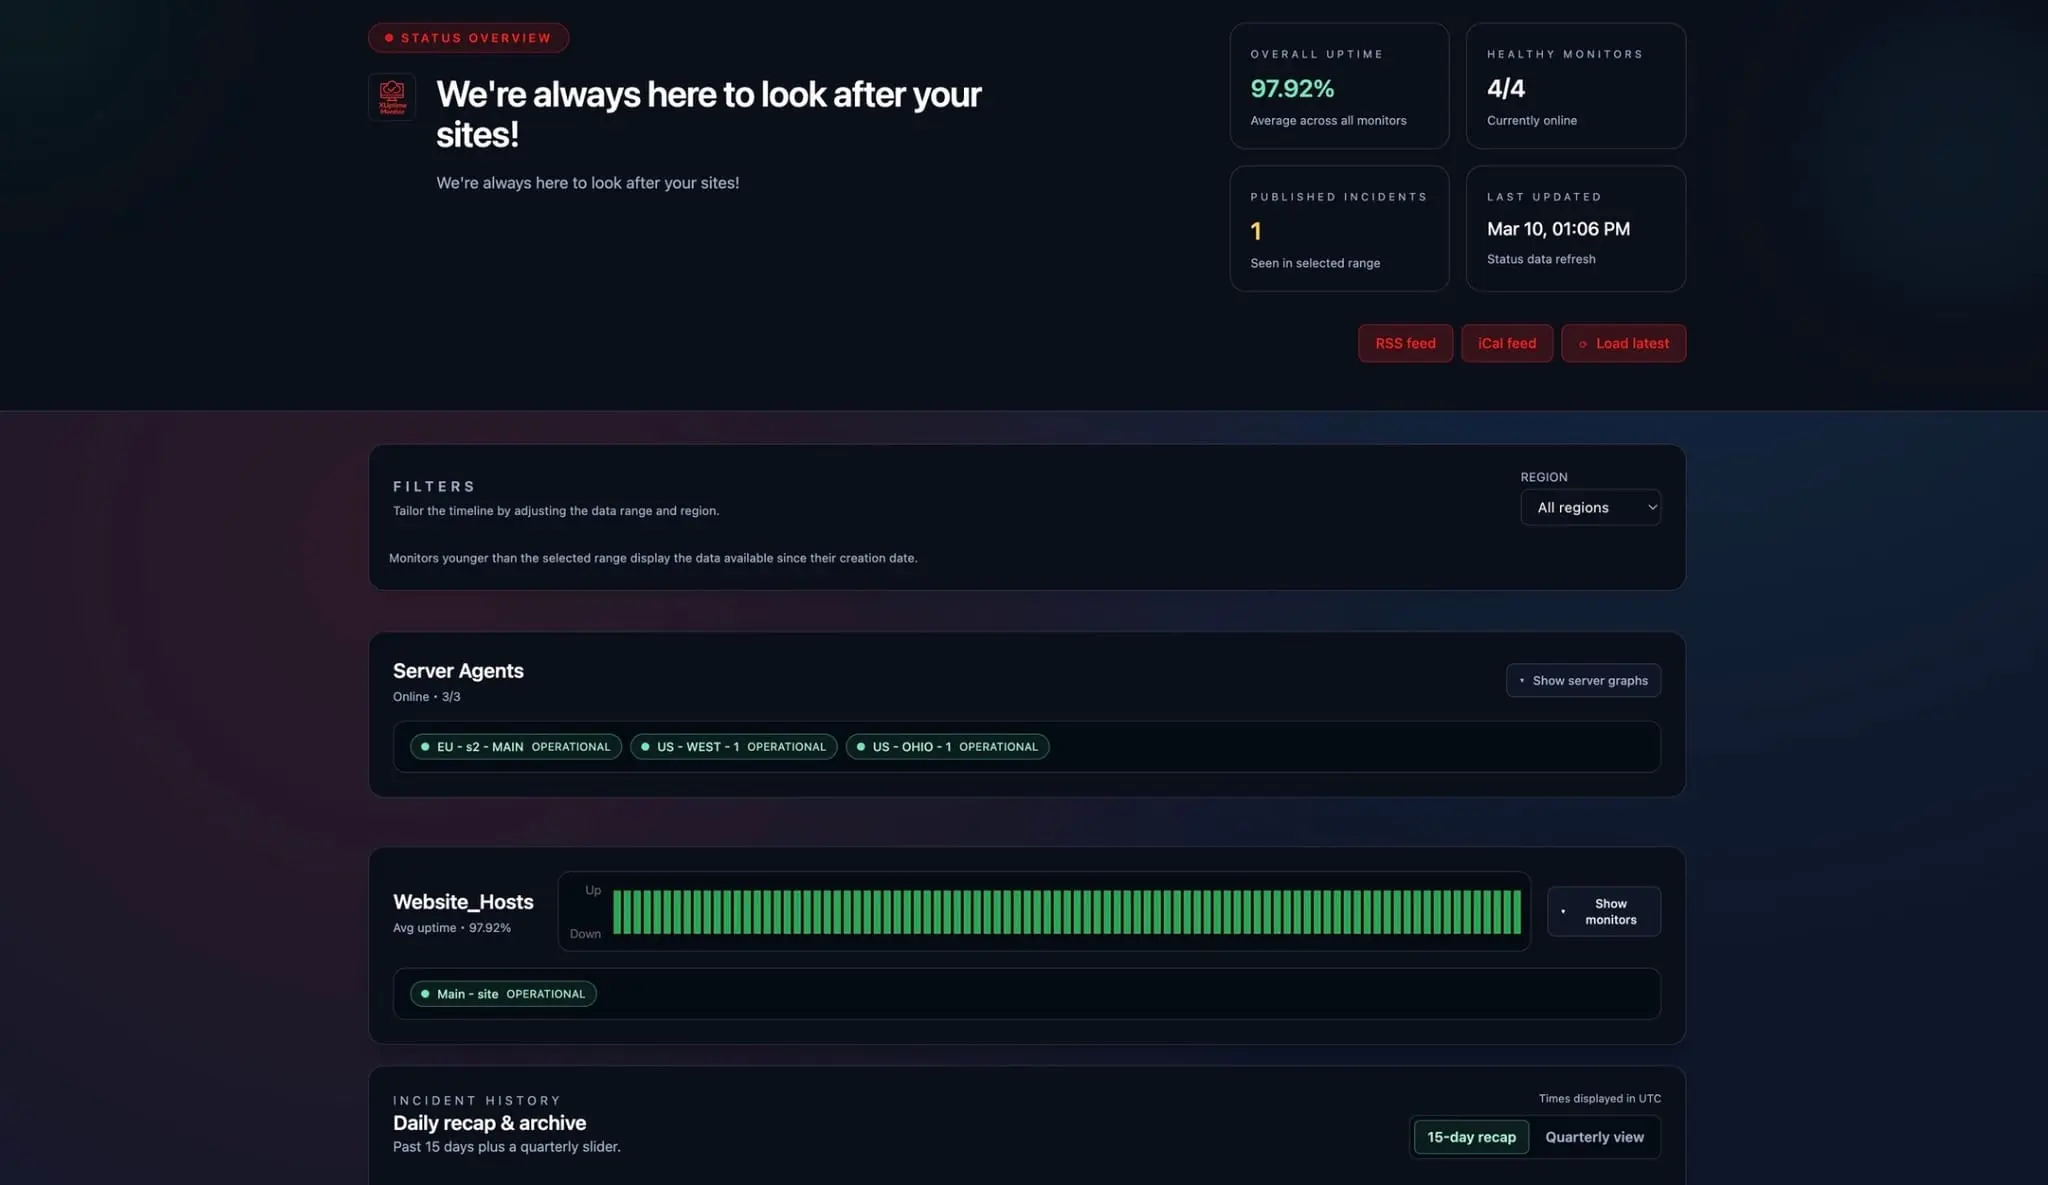Click the Last Updated Mar 10 card

click(1575, 228)
